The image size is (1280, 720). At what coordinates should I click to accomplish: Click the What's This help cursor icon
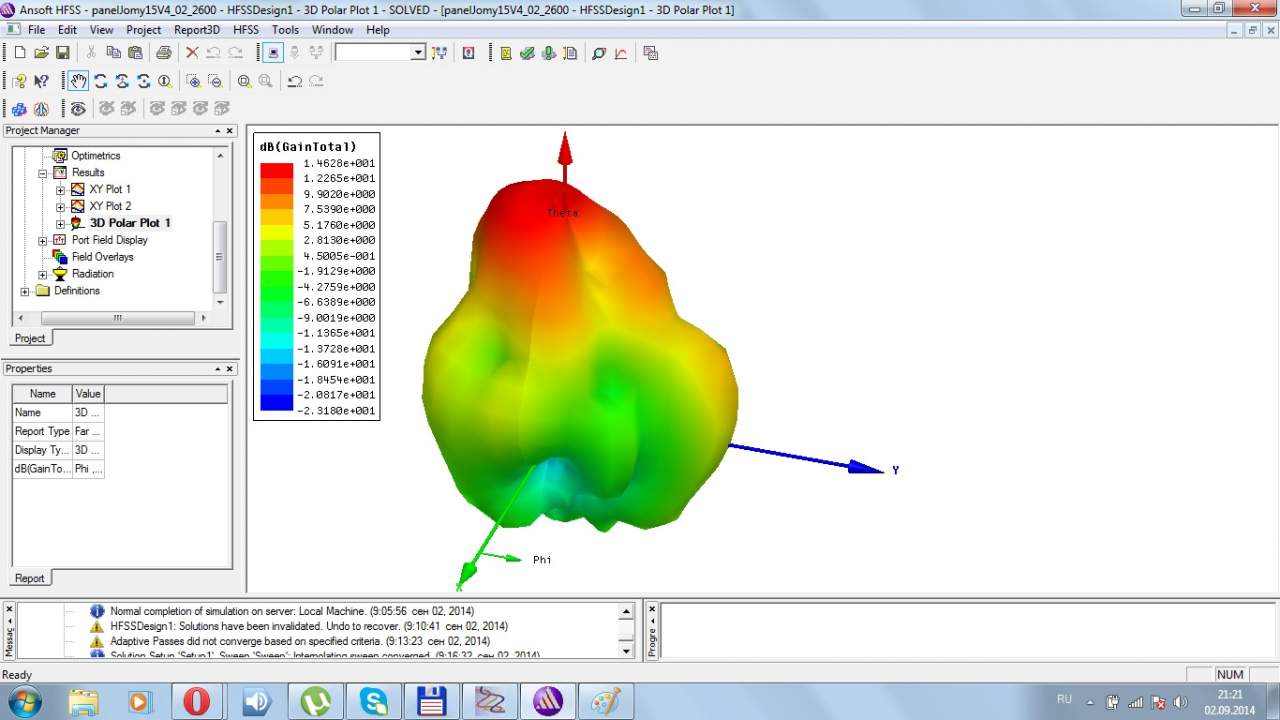41,81
